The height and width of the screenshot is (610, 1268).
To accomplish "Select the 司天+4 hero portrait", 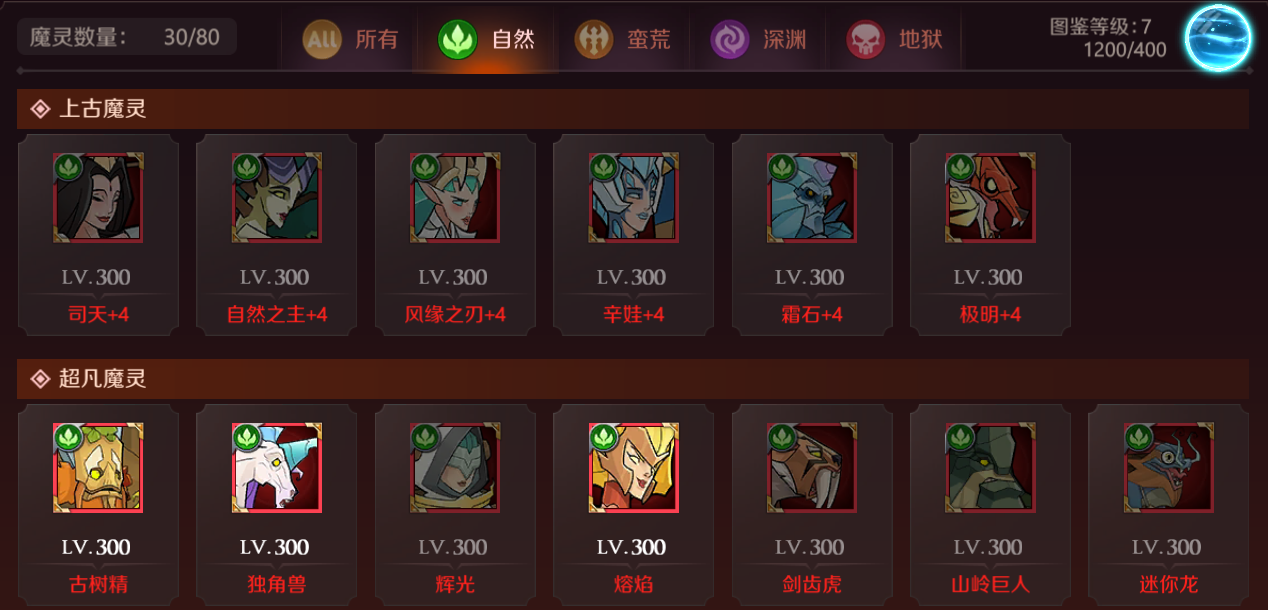I will tap(98, 197).
